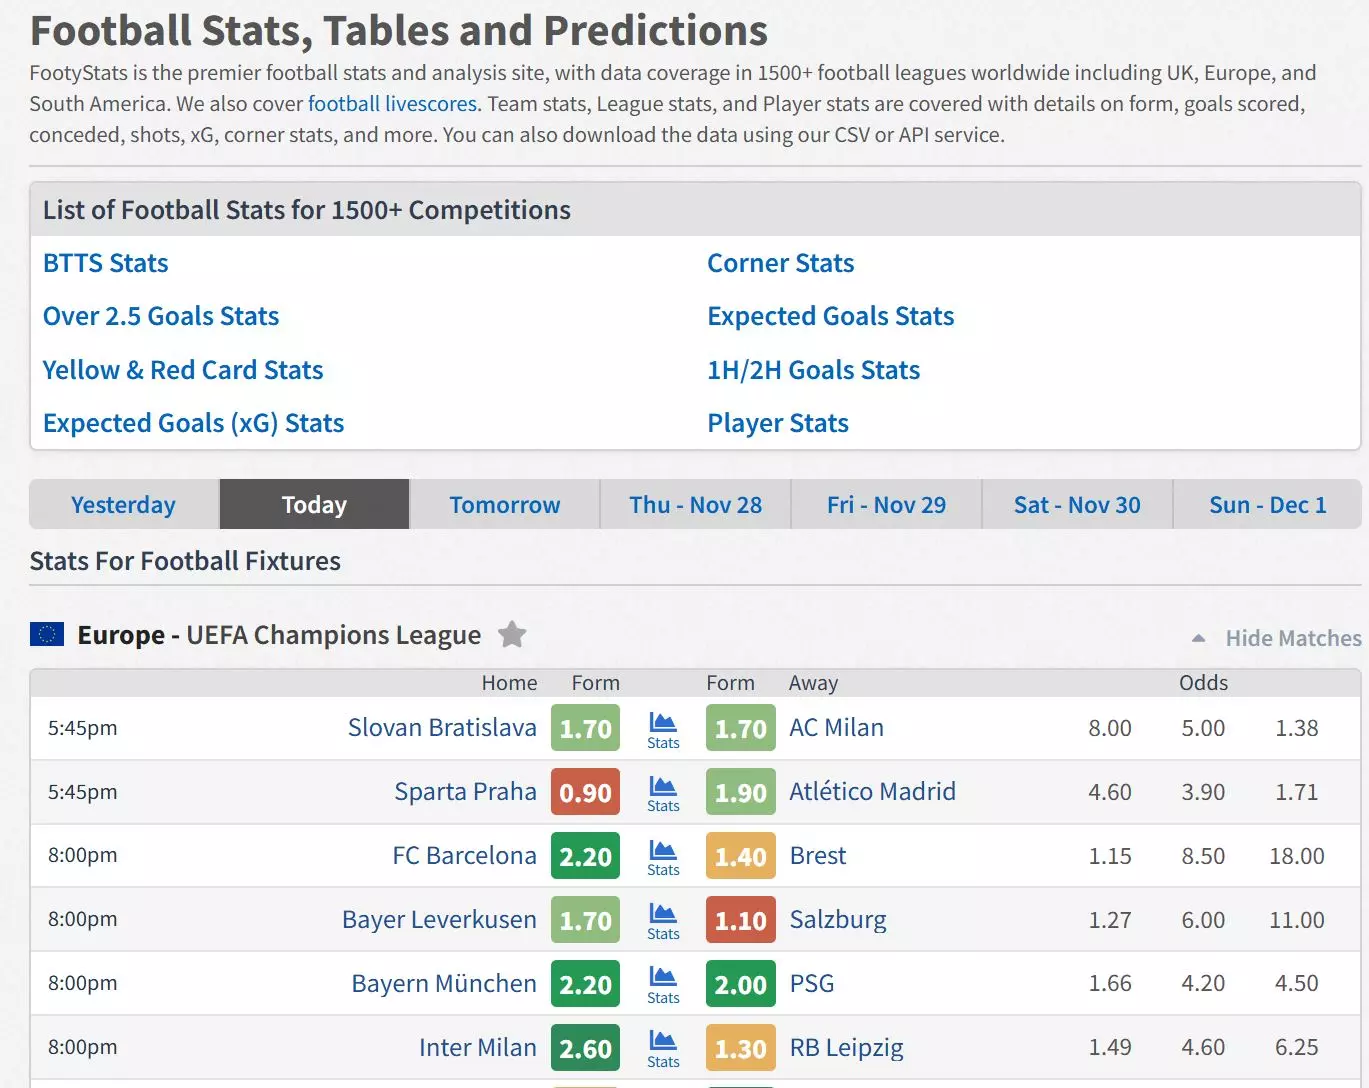1369x1088 pixels.
Task: Open the Over 2.5 Goals Stats link
Action: [161, 316]
